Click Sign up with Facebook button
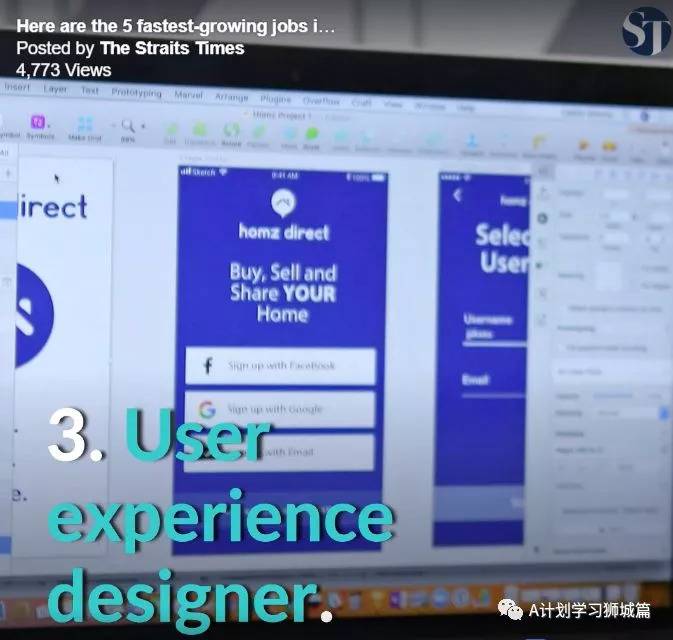 tap(280, 366)
